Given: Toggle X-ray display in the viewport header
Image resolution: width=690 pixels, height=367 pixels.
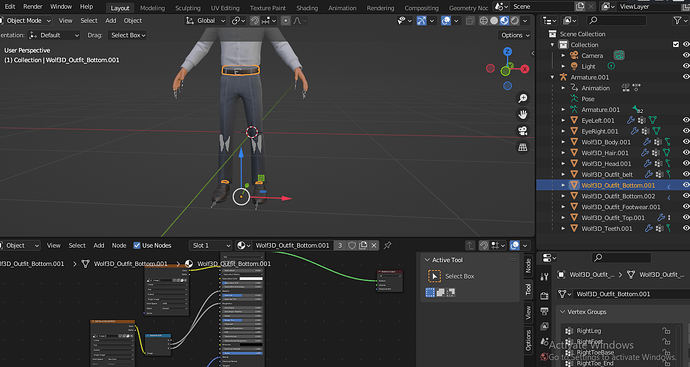Looking at the screenshot, I should [x=470, y=21].
